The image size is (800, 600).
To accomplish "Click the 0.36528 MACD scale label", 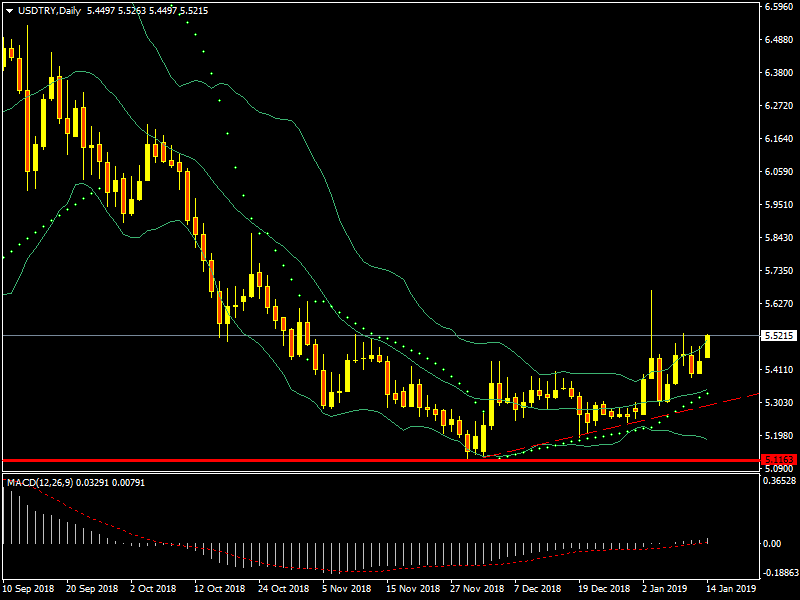I will [778, 481].
